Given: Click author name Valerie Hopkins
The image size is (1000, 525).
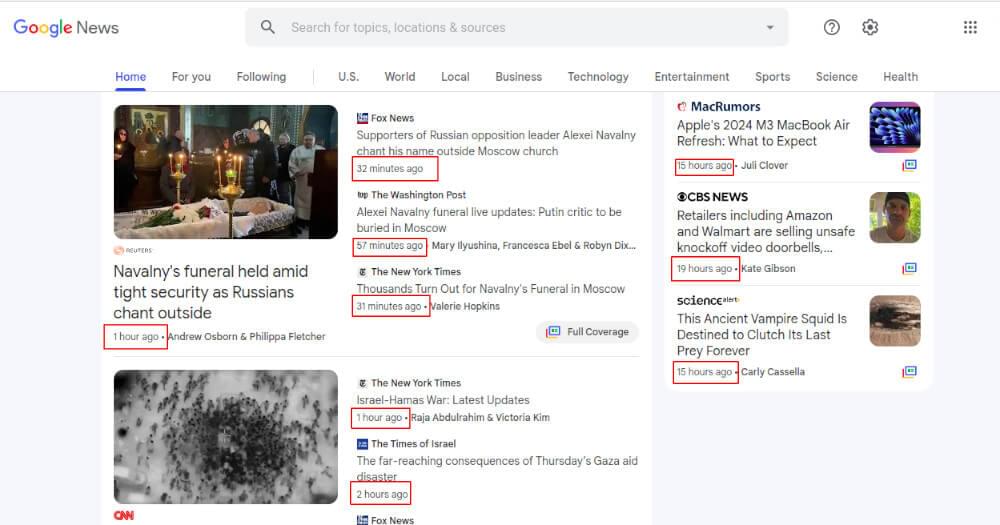Looking at the screenshot, I should pyautogui.click(x=465, y=306).
